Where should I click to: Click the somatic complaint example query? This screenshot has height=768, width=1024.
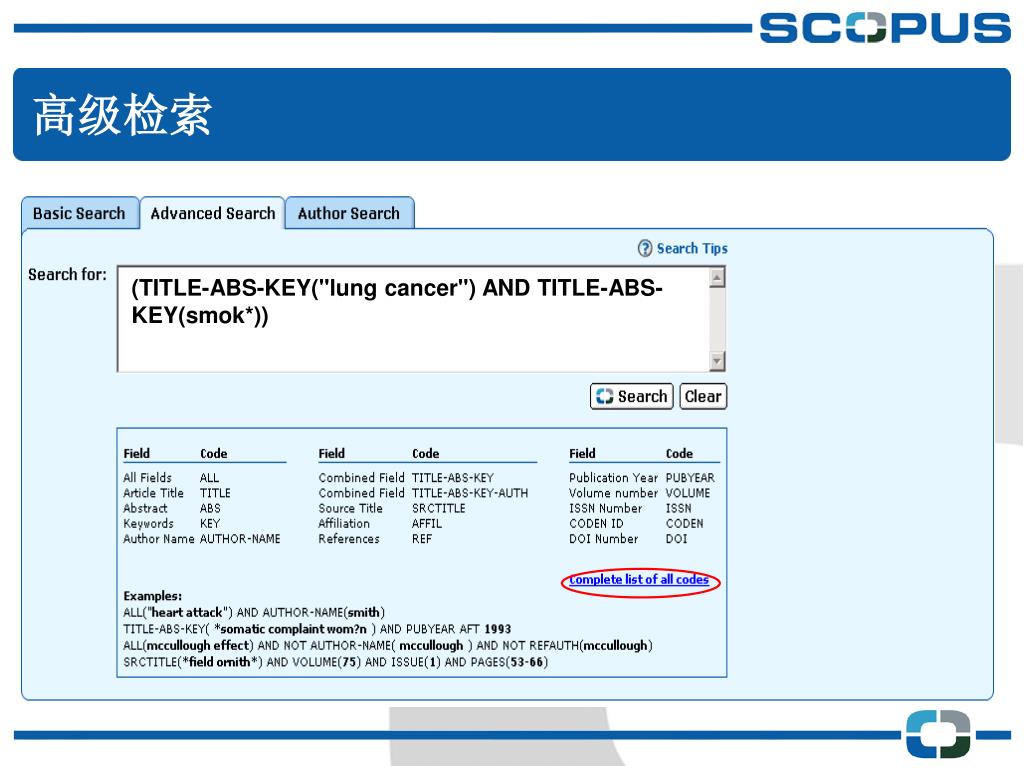coord(317,629)
